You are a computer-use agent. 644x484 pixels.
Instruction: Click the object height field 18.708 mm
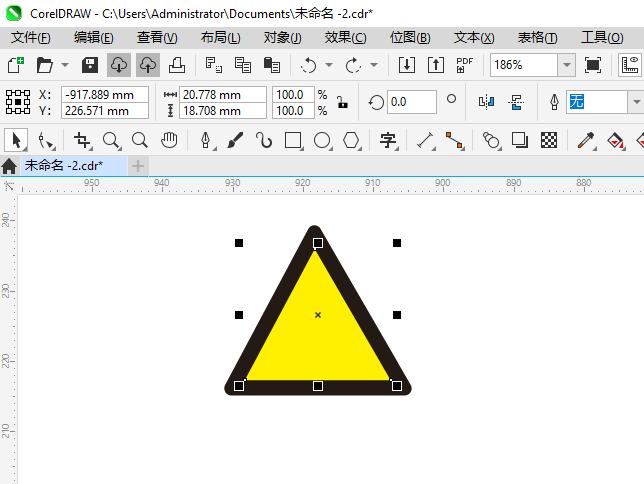pos(223,111)
